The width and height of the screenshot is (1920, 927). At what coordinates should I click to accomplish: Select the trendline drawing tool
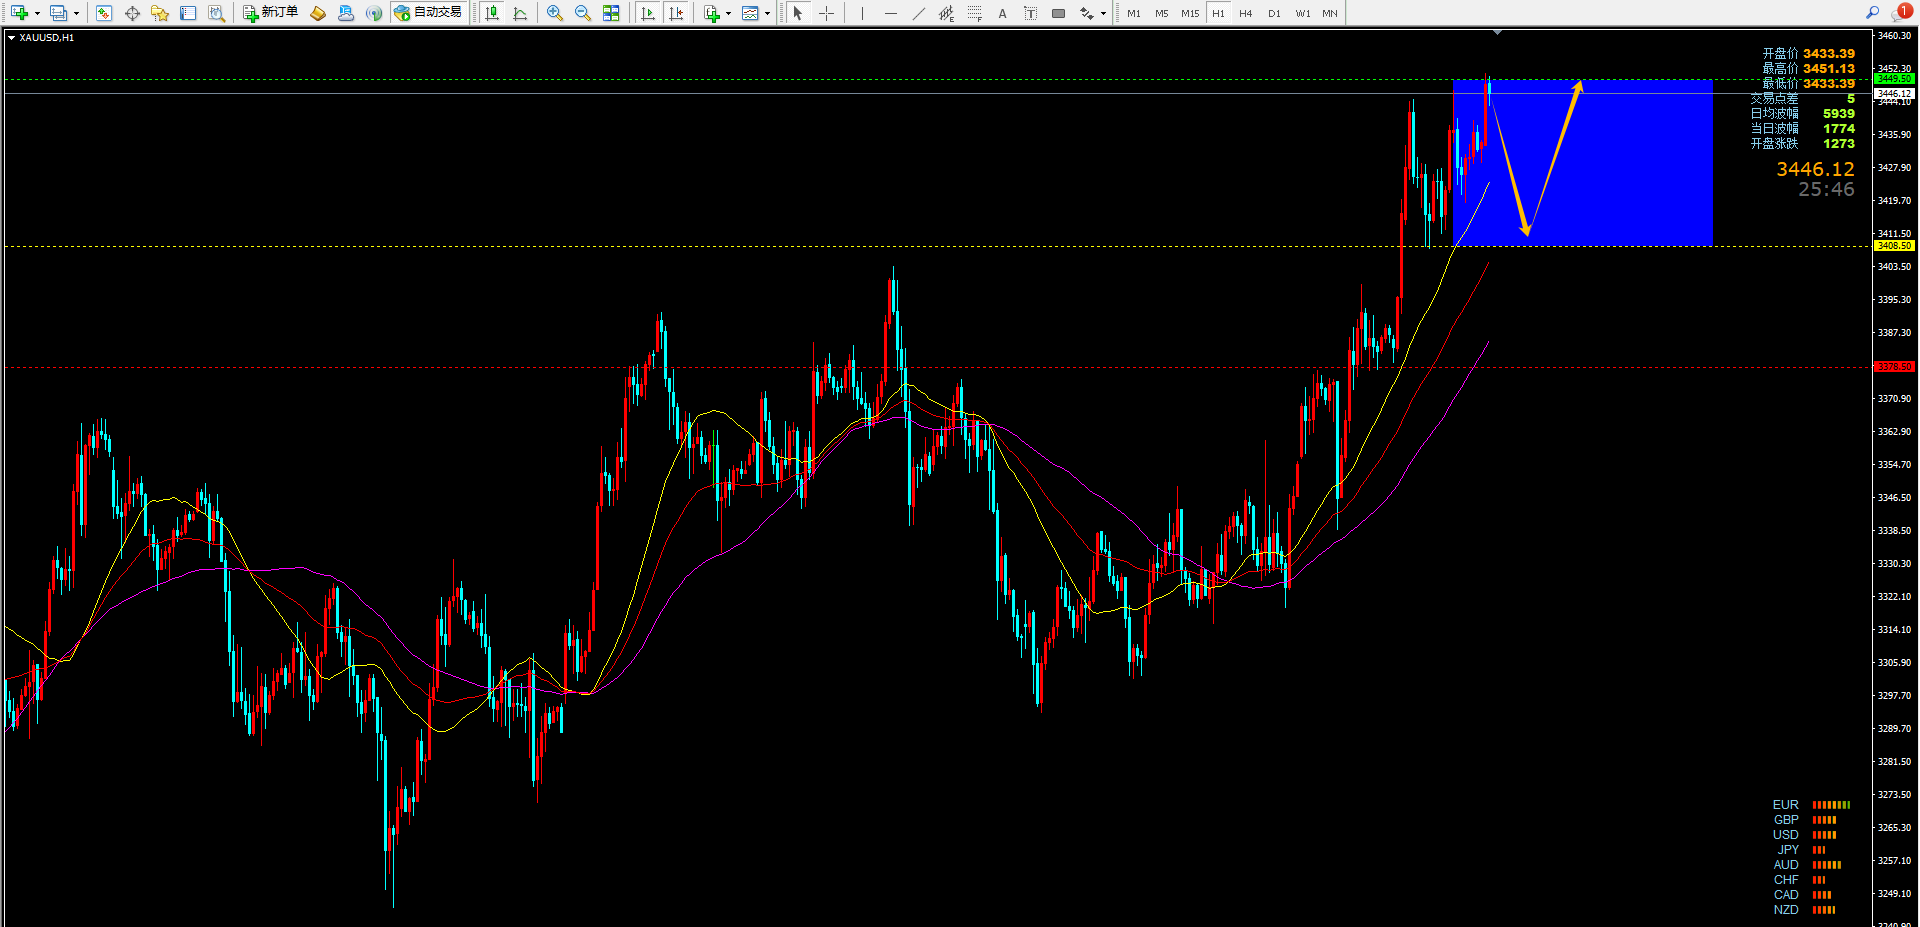[919, 13]
